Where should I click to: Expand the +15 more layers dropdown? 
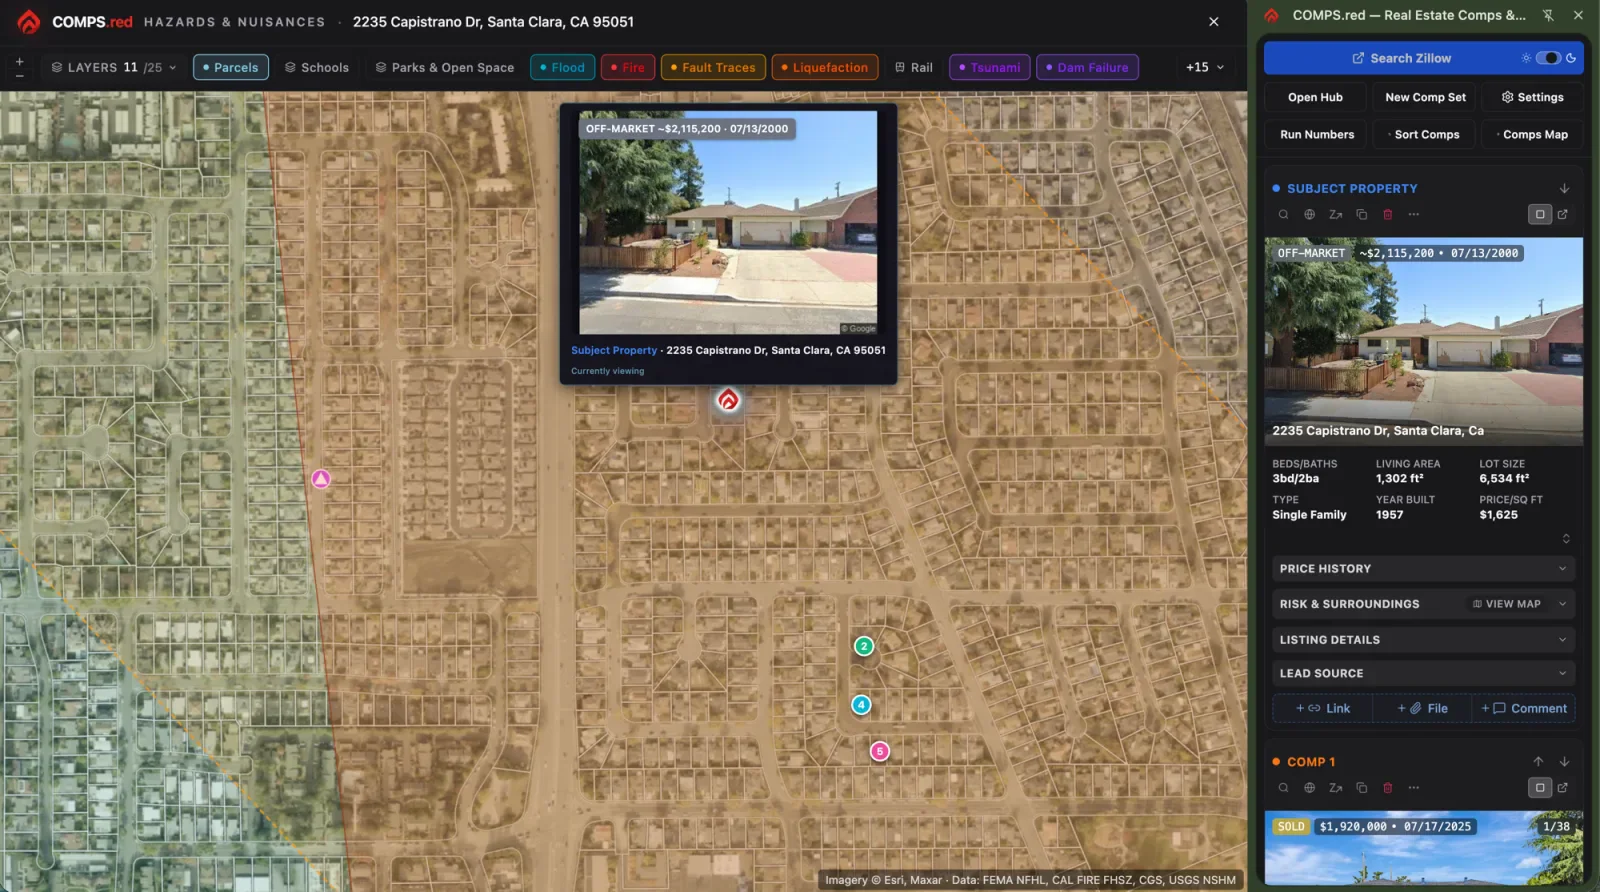point(1205,67)
